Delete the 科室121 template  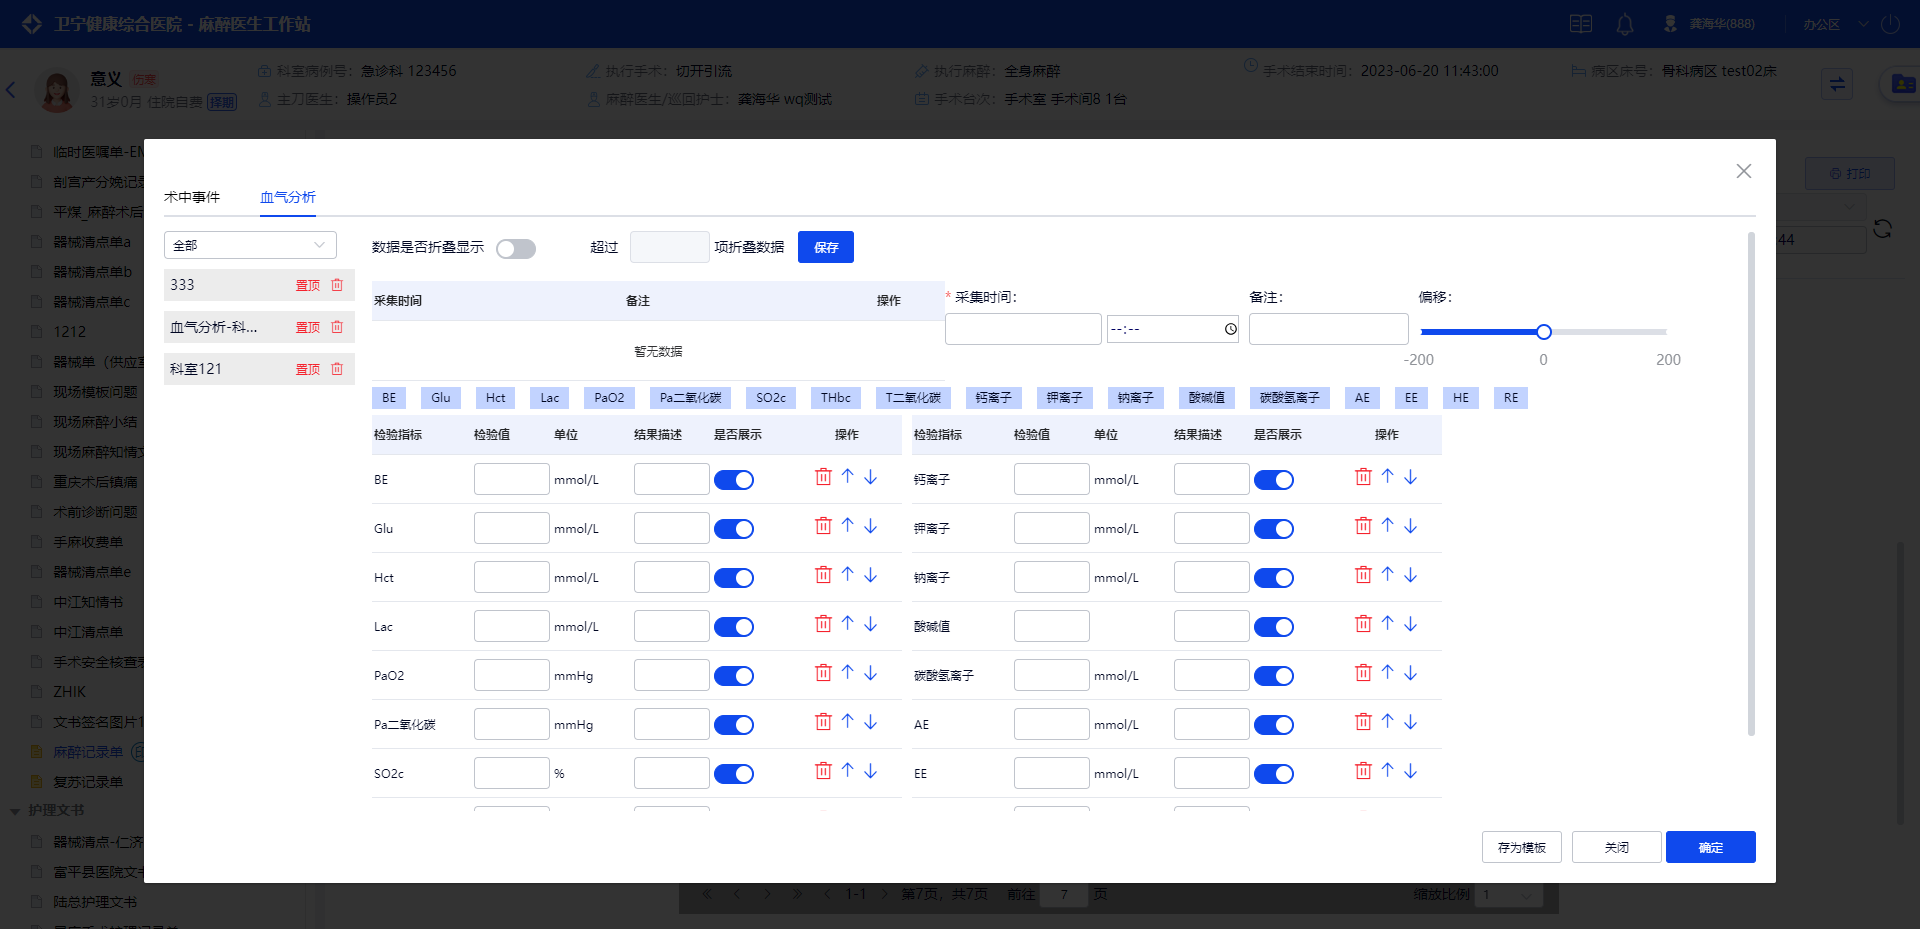[337, 369]
